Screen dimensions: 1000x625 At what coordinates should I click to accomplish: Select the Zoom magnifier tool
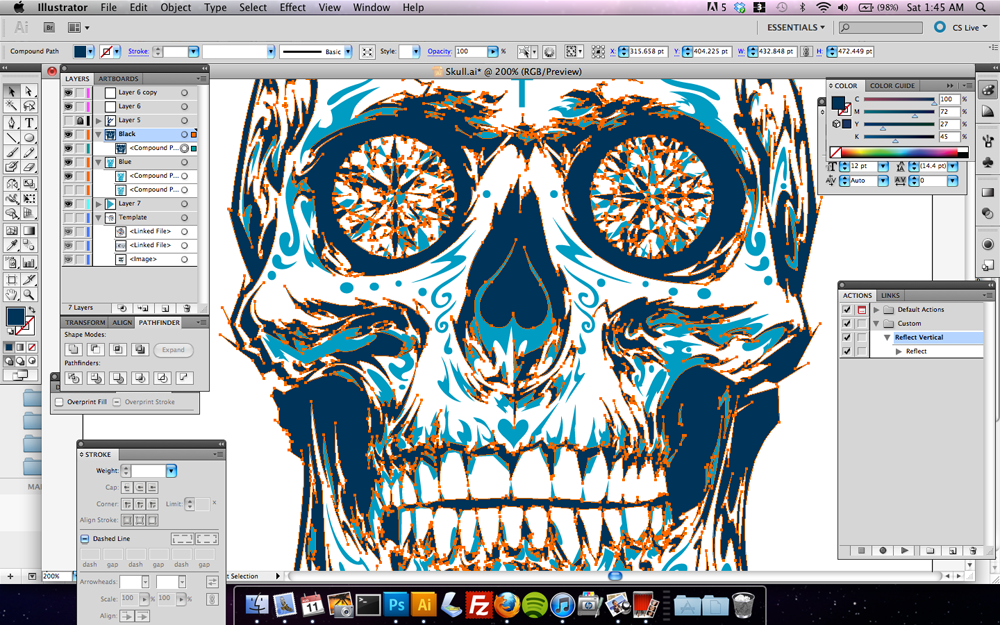click(x=29, y=295)
